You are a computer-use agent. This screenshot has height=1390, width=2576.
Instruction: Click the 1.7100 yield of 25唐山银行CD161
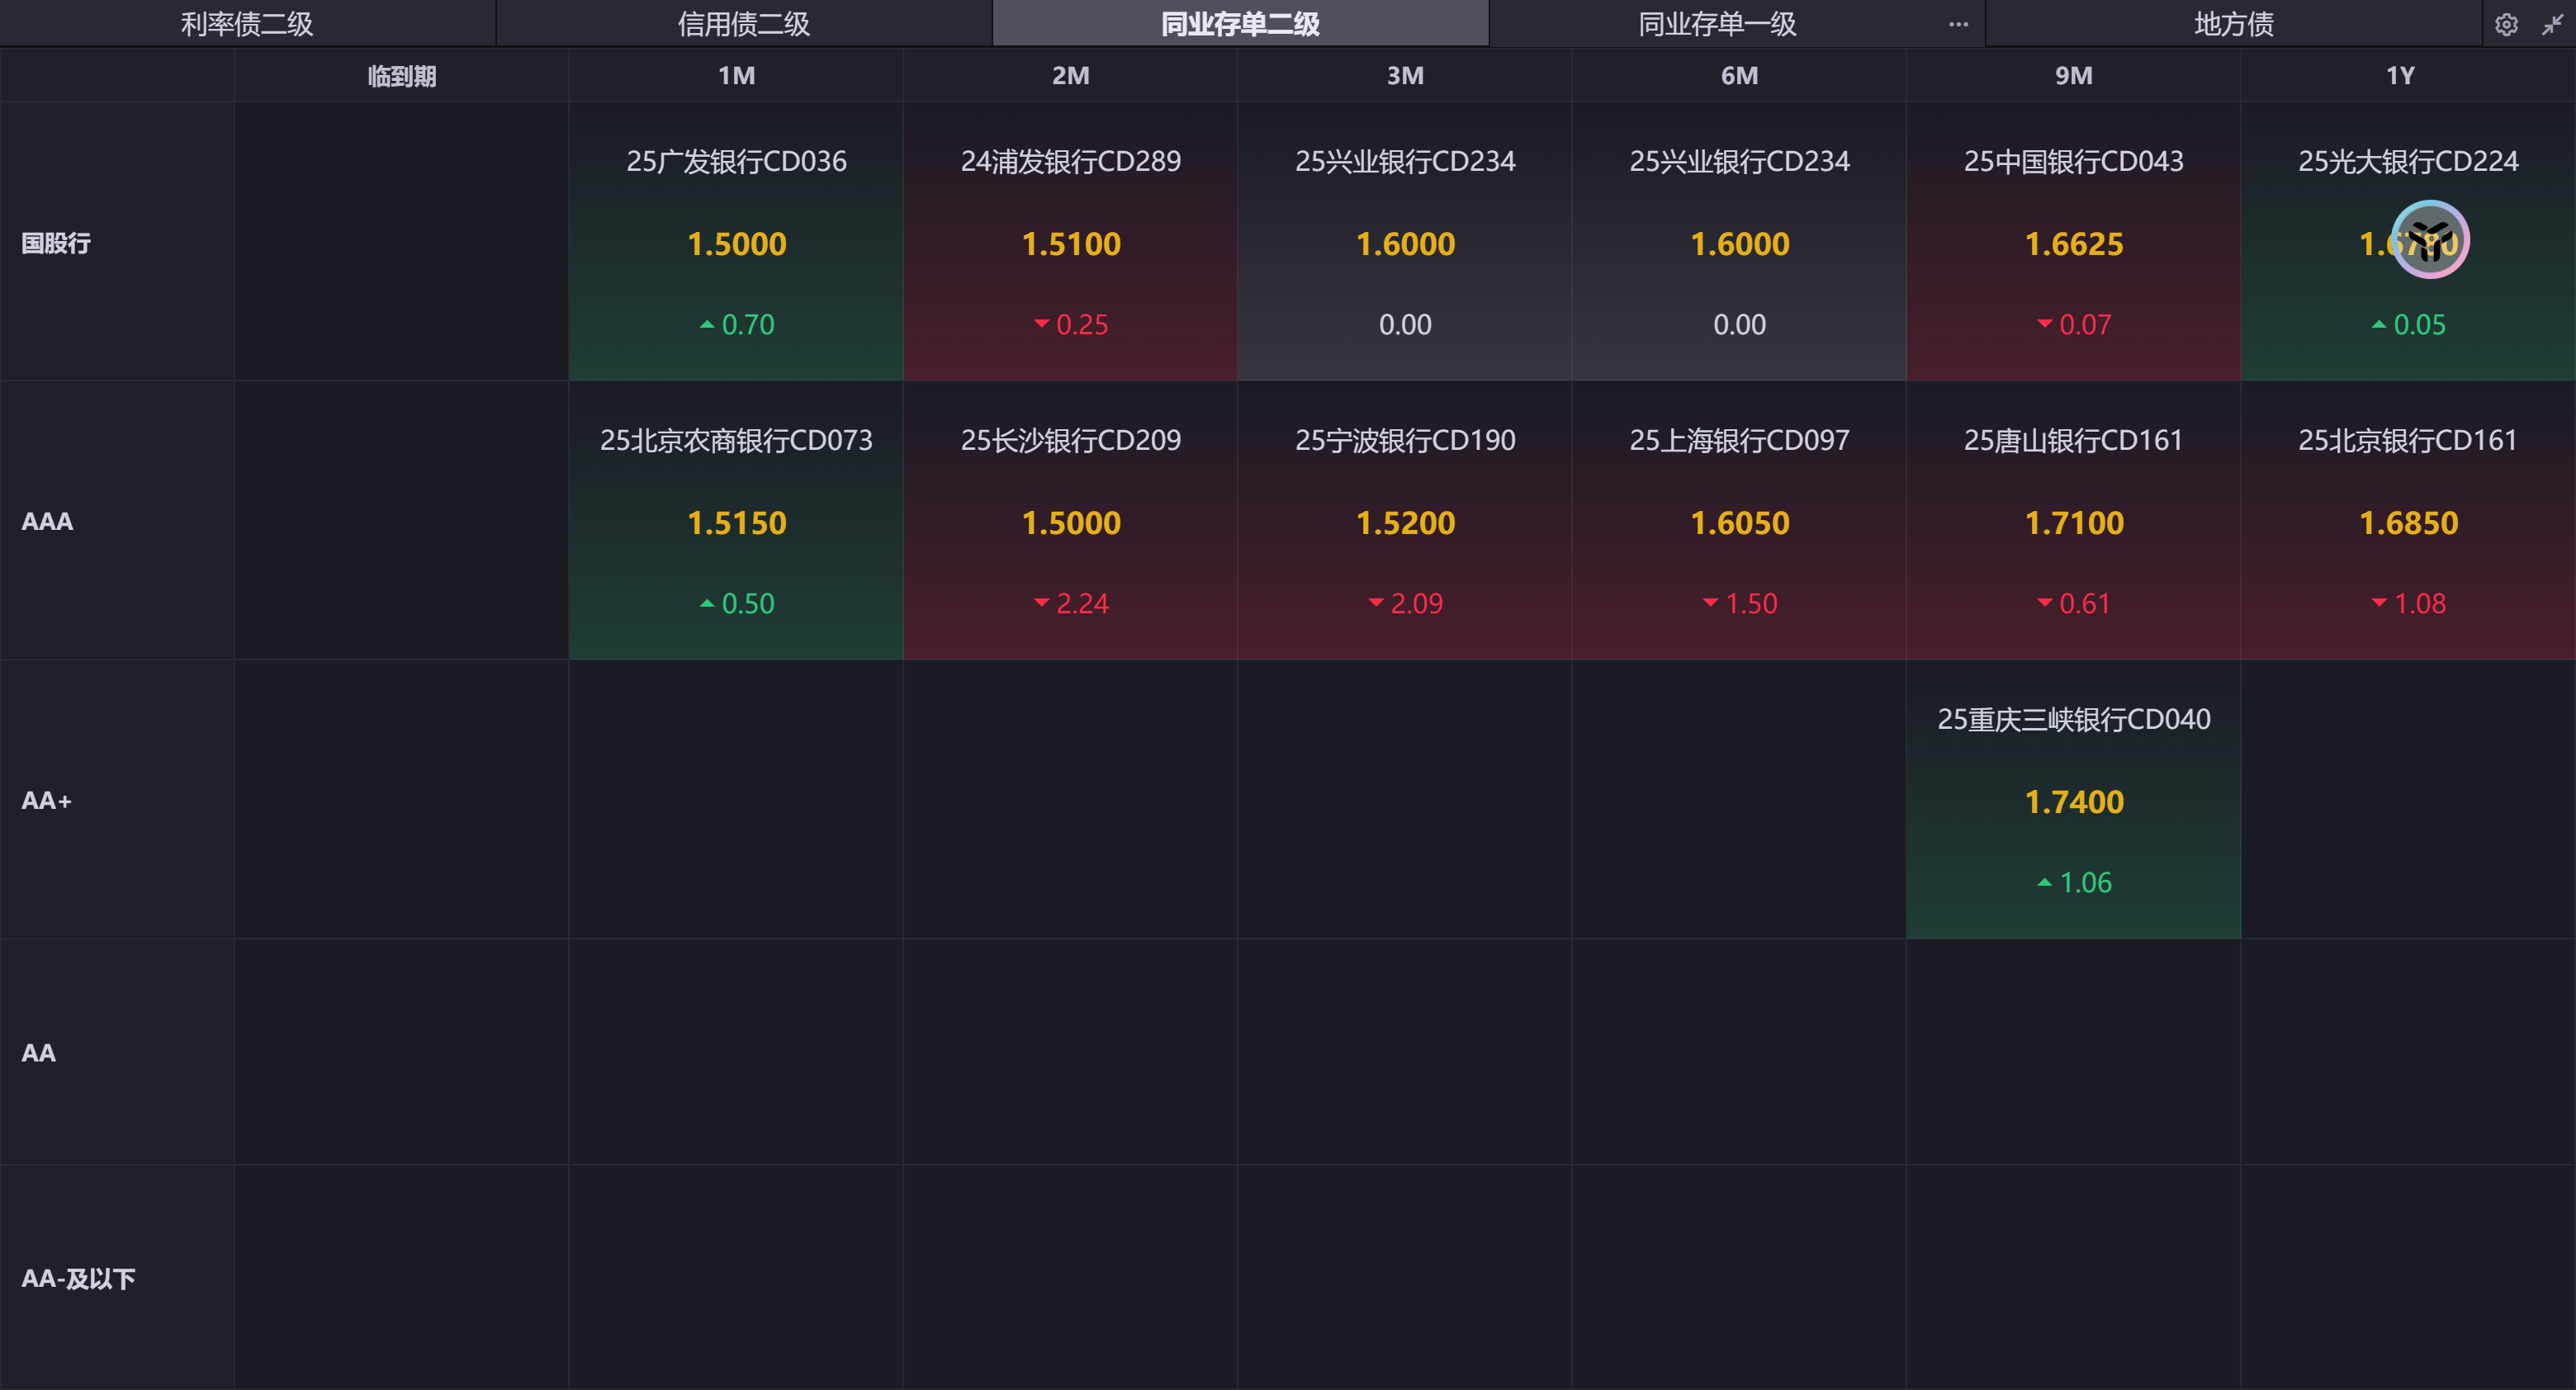click(x=2073, y=523)
